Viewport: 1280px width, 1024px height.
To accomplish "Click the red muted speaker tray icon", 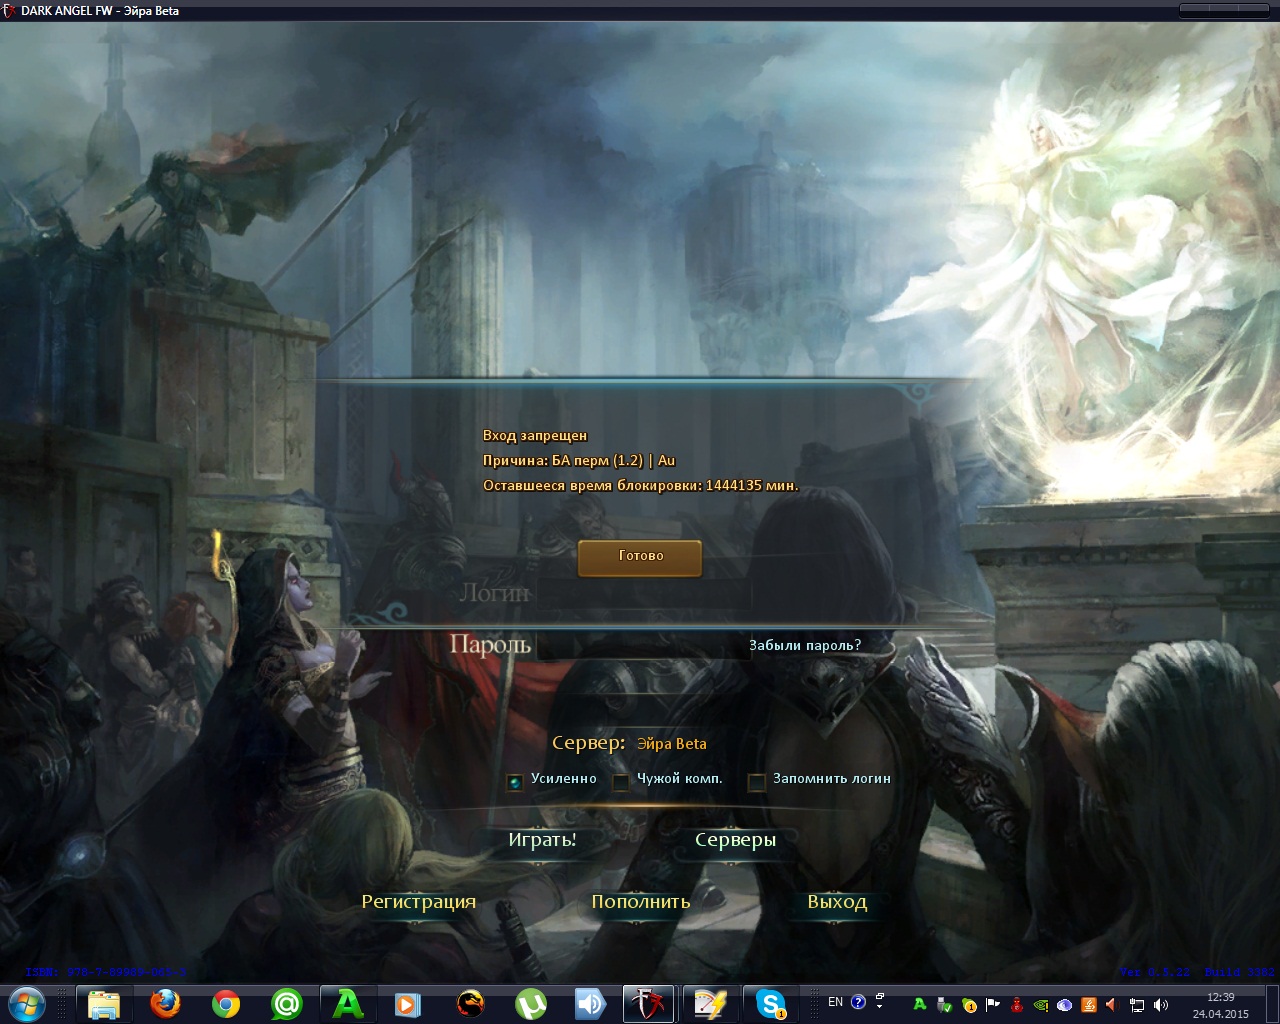I will (x=1112, y=1005).
